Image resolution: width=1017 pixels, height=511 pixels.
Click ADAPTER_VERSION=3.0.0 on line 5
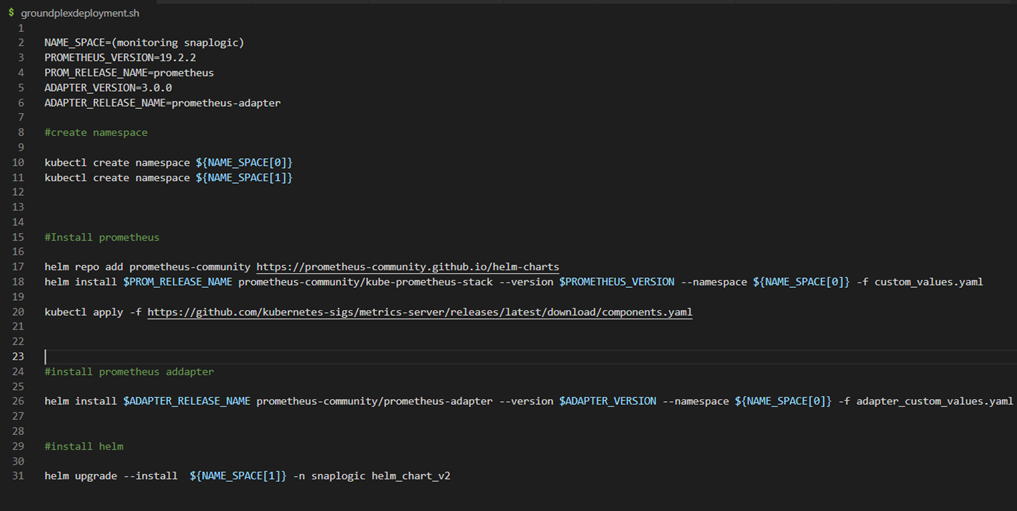108,88
